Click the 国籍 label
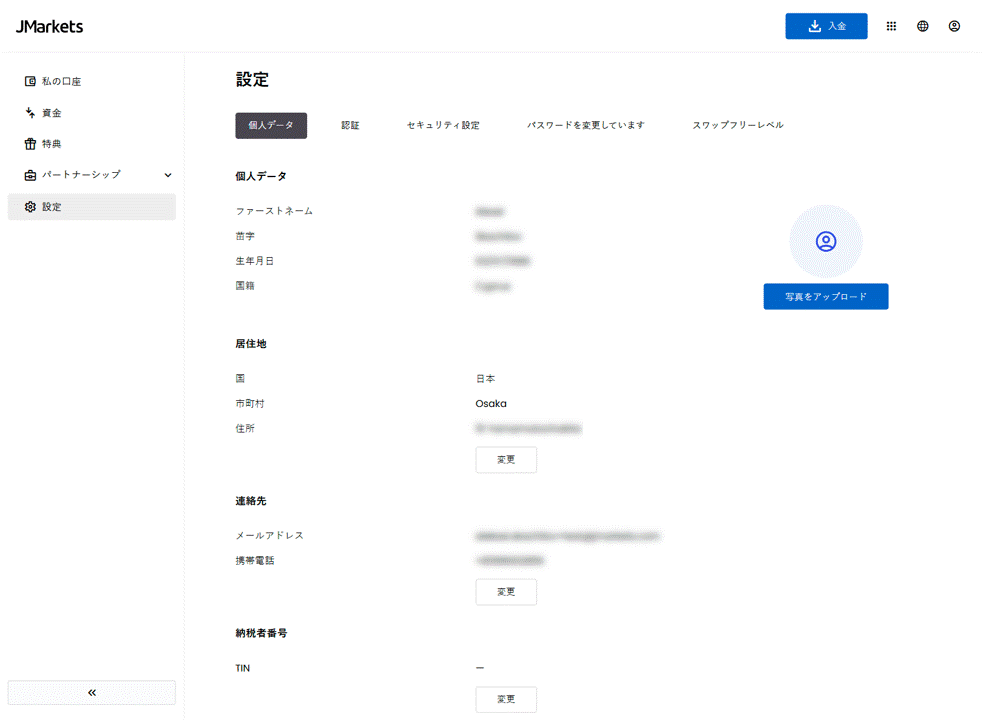Image resolution: width=983 pixels, height=720 pixels. pyautogui.click(x=245, y=286)
